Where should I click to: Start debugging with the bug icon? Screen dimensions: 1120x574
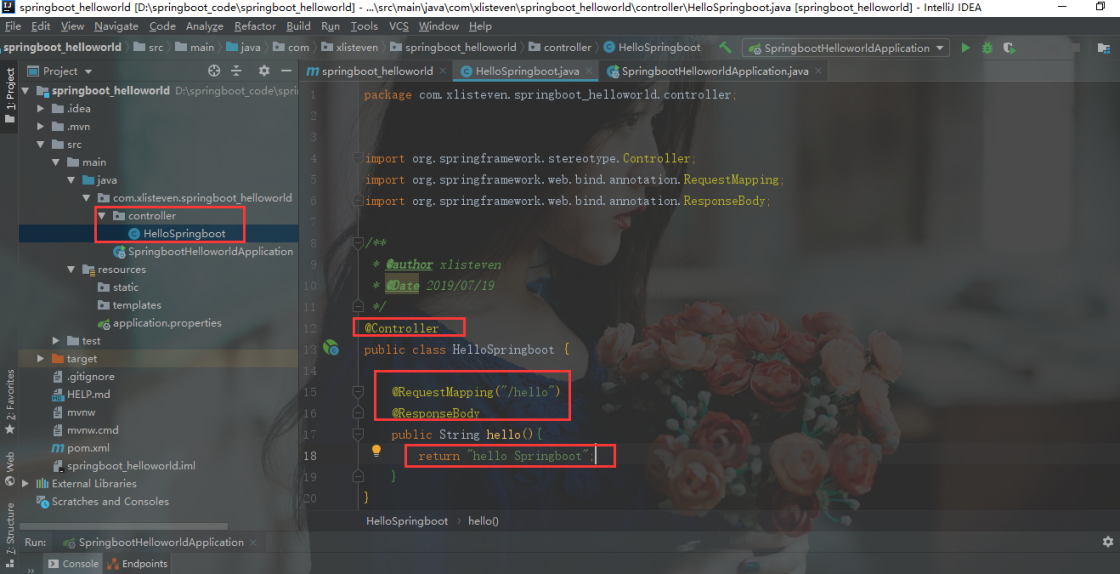click(x=987, y=48)
